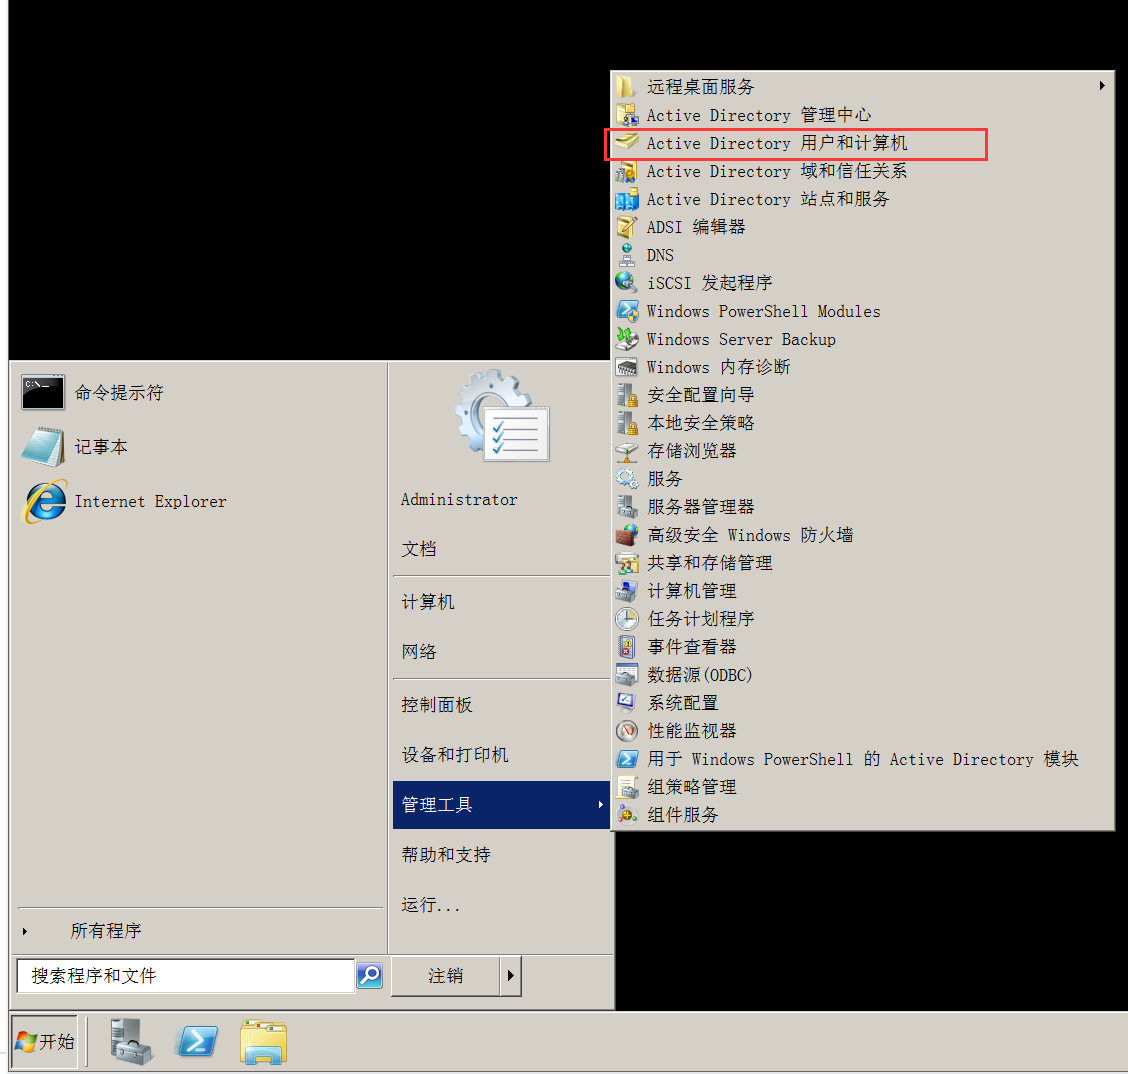Open the PowerShell taskbar icon
The height and width of the screenshot is (1074, 1128).
pyautogui.click(x=197, y=1041)
